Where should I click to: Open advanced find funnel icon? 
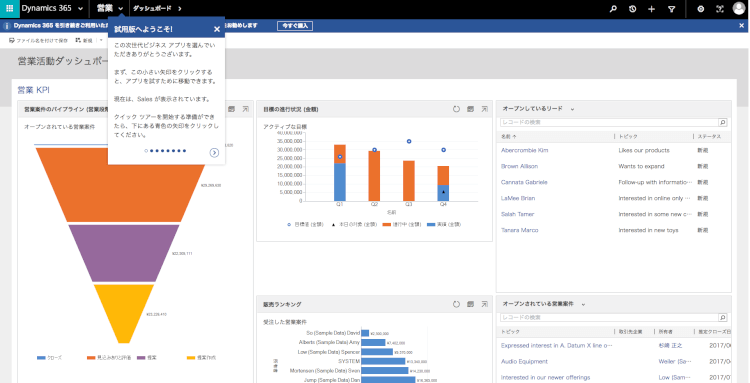[x=672, y=9]
